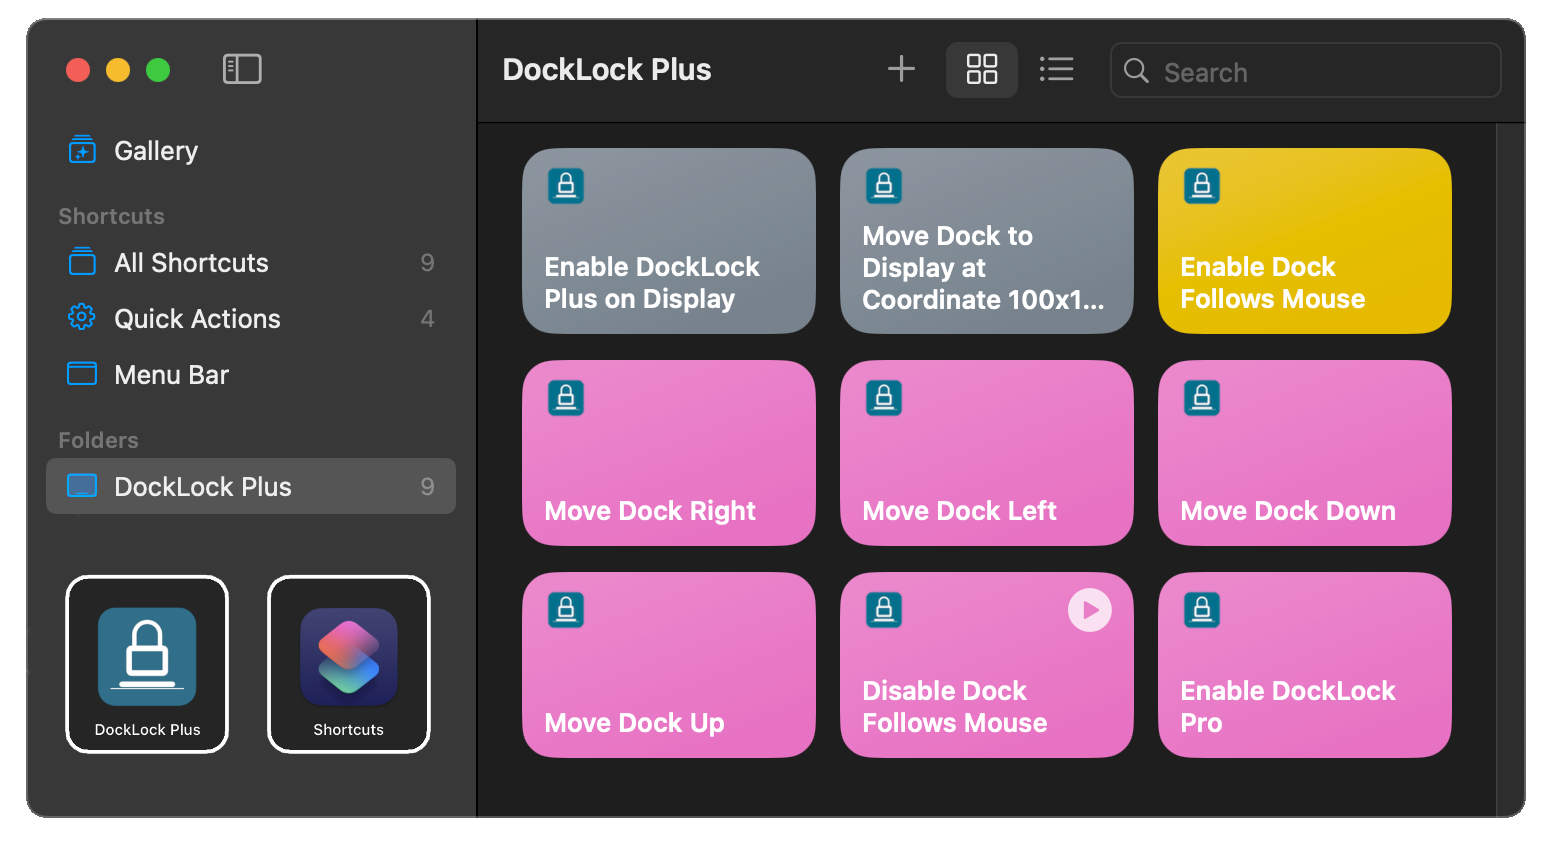
Task: Click the All Shortcuts stack icon
Action: [82, 262]
